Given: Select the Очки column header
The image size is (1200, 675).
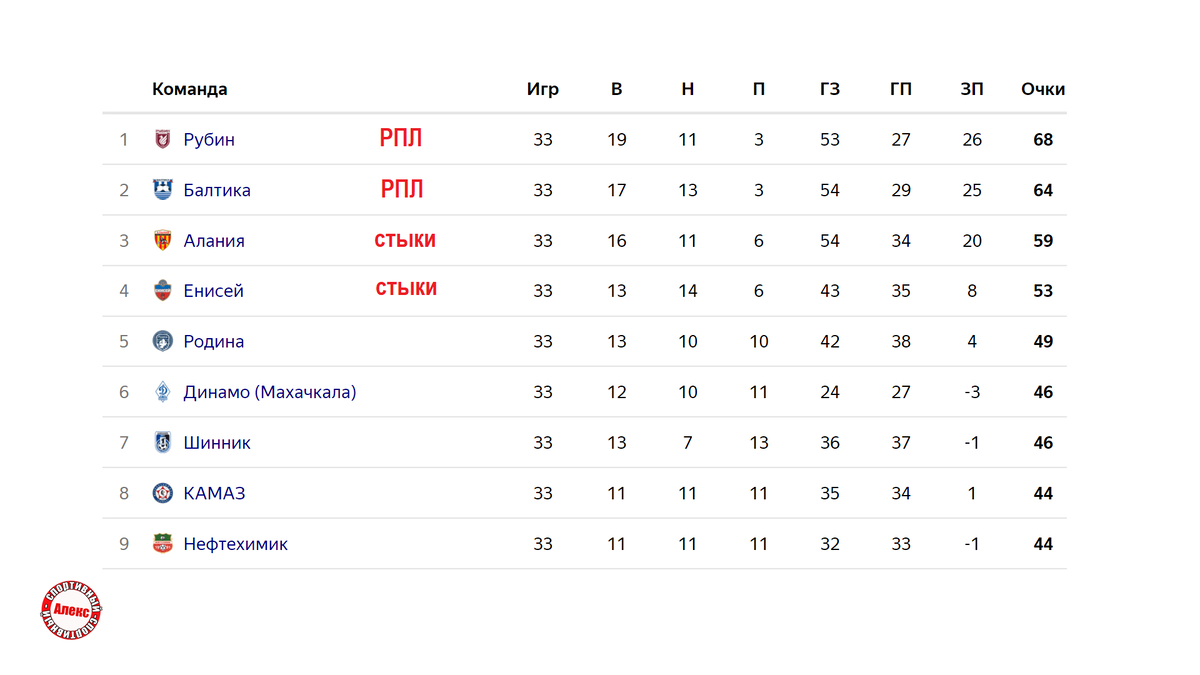Looking at the screenshot, I should pos(1043,89).
